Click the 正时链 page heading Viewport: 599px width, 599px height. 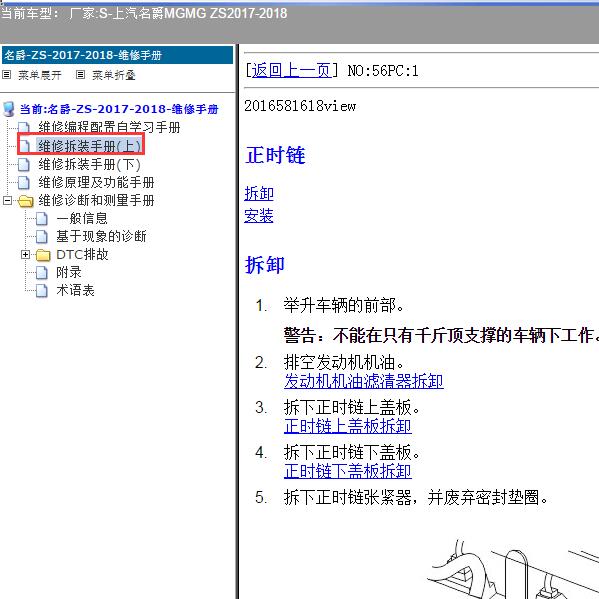(x=275, y=155)
